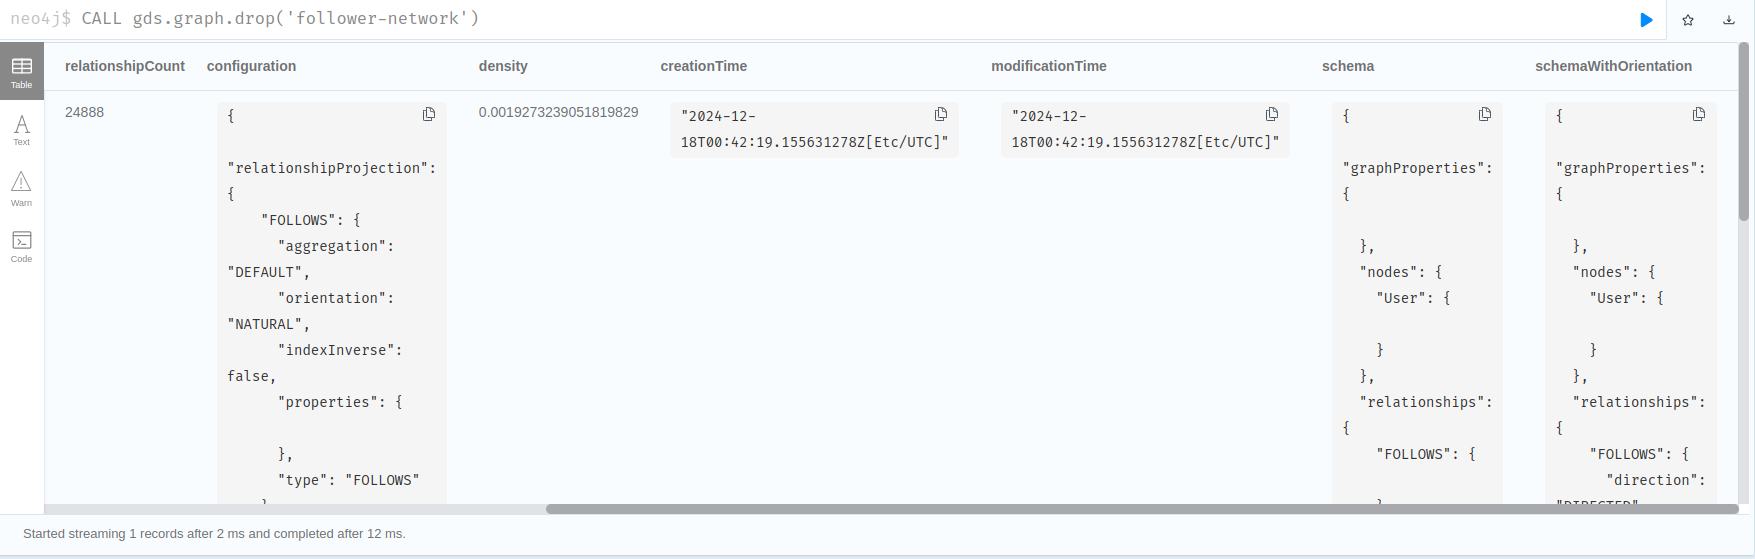The width and height of the screenshot is (1755, 559).
Task: Copy the schema cell JSON
Action: click(x=1485, y=115)
